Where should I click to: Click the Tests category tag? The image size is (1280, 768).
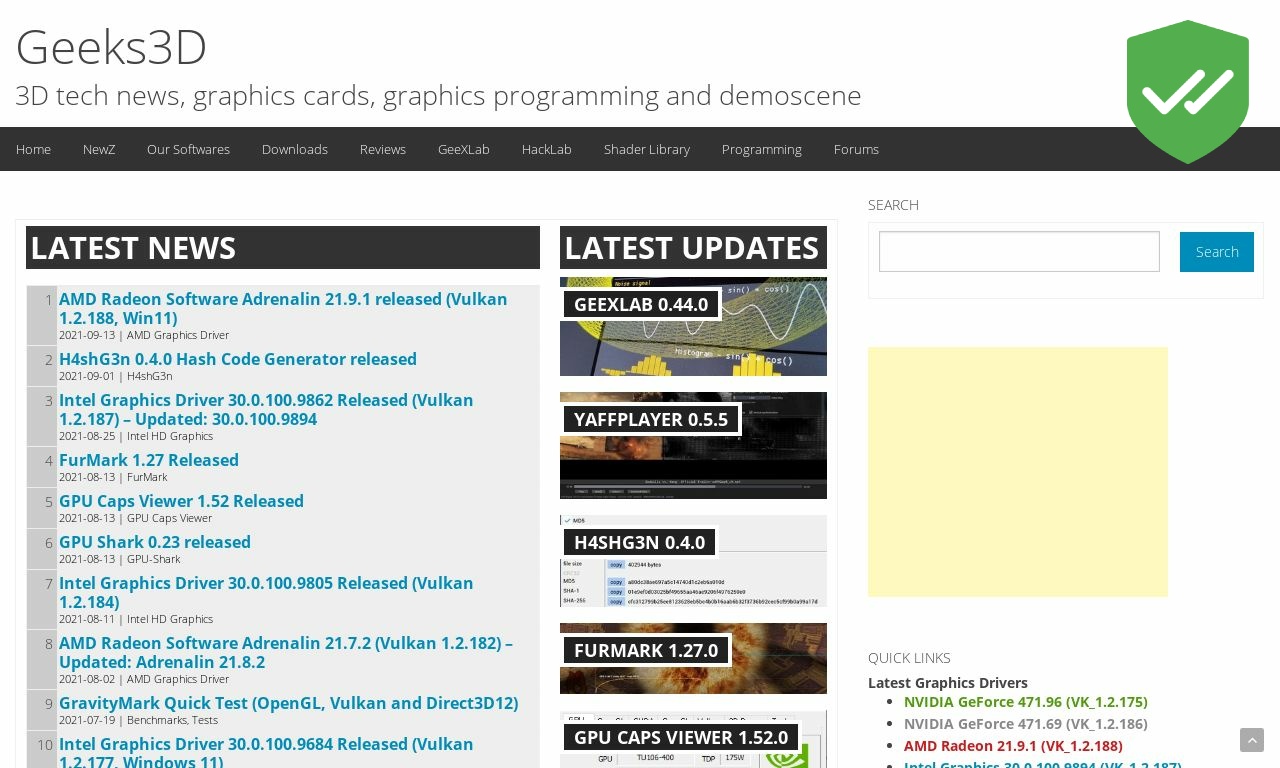205,720
